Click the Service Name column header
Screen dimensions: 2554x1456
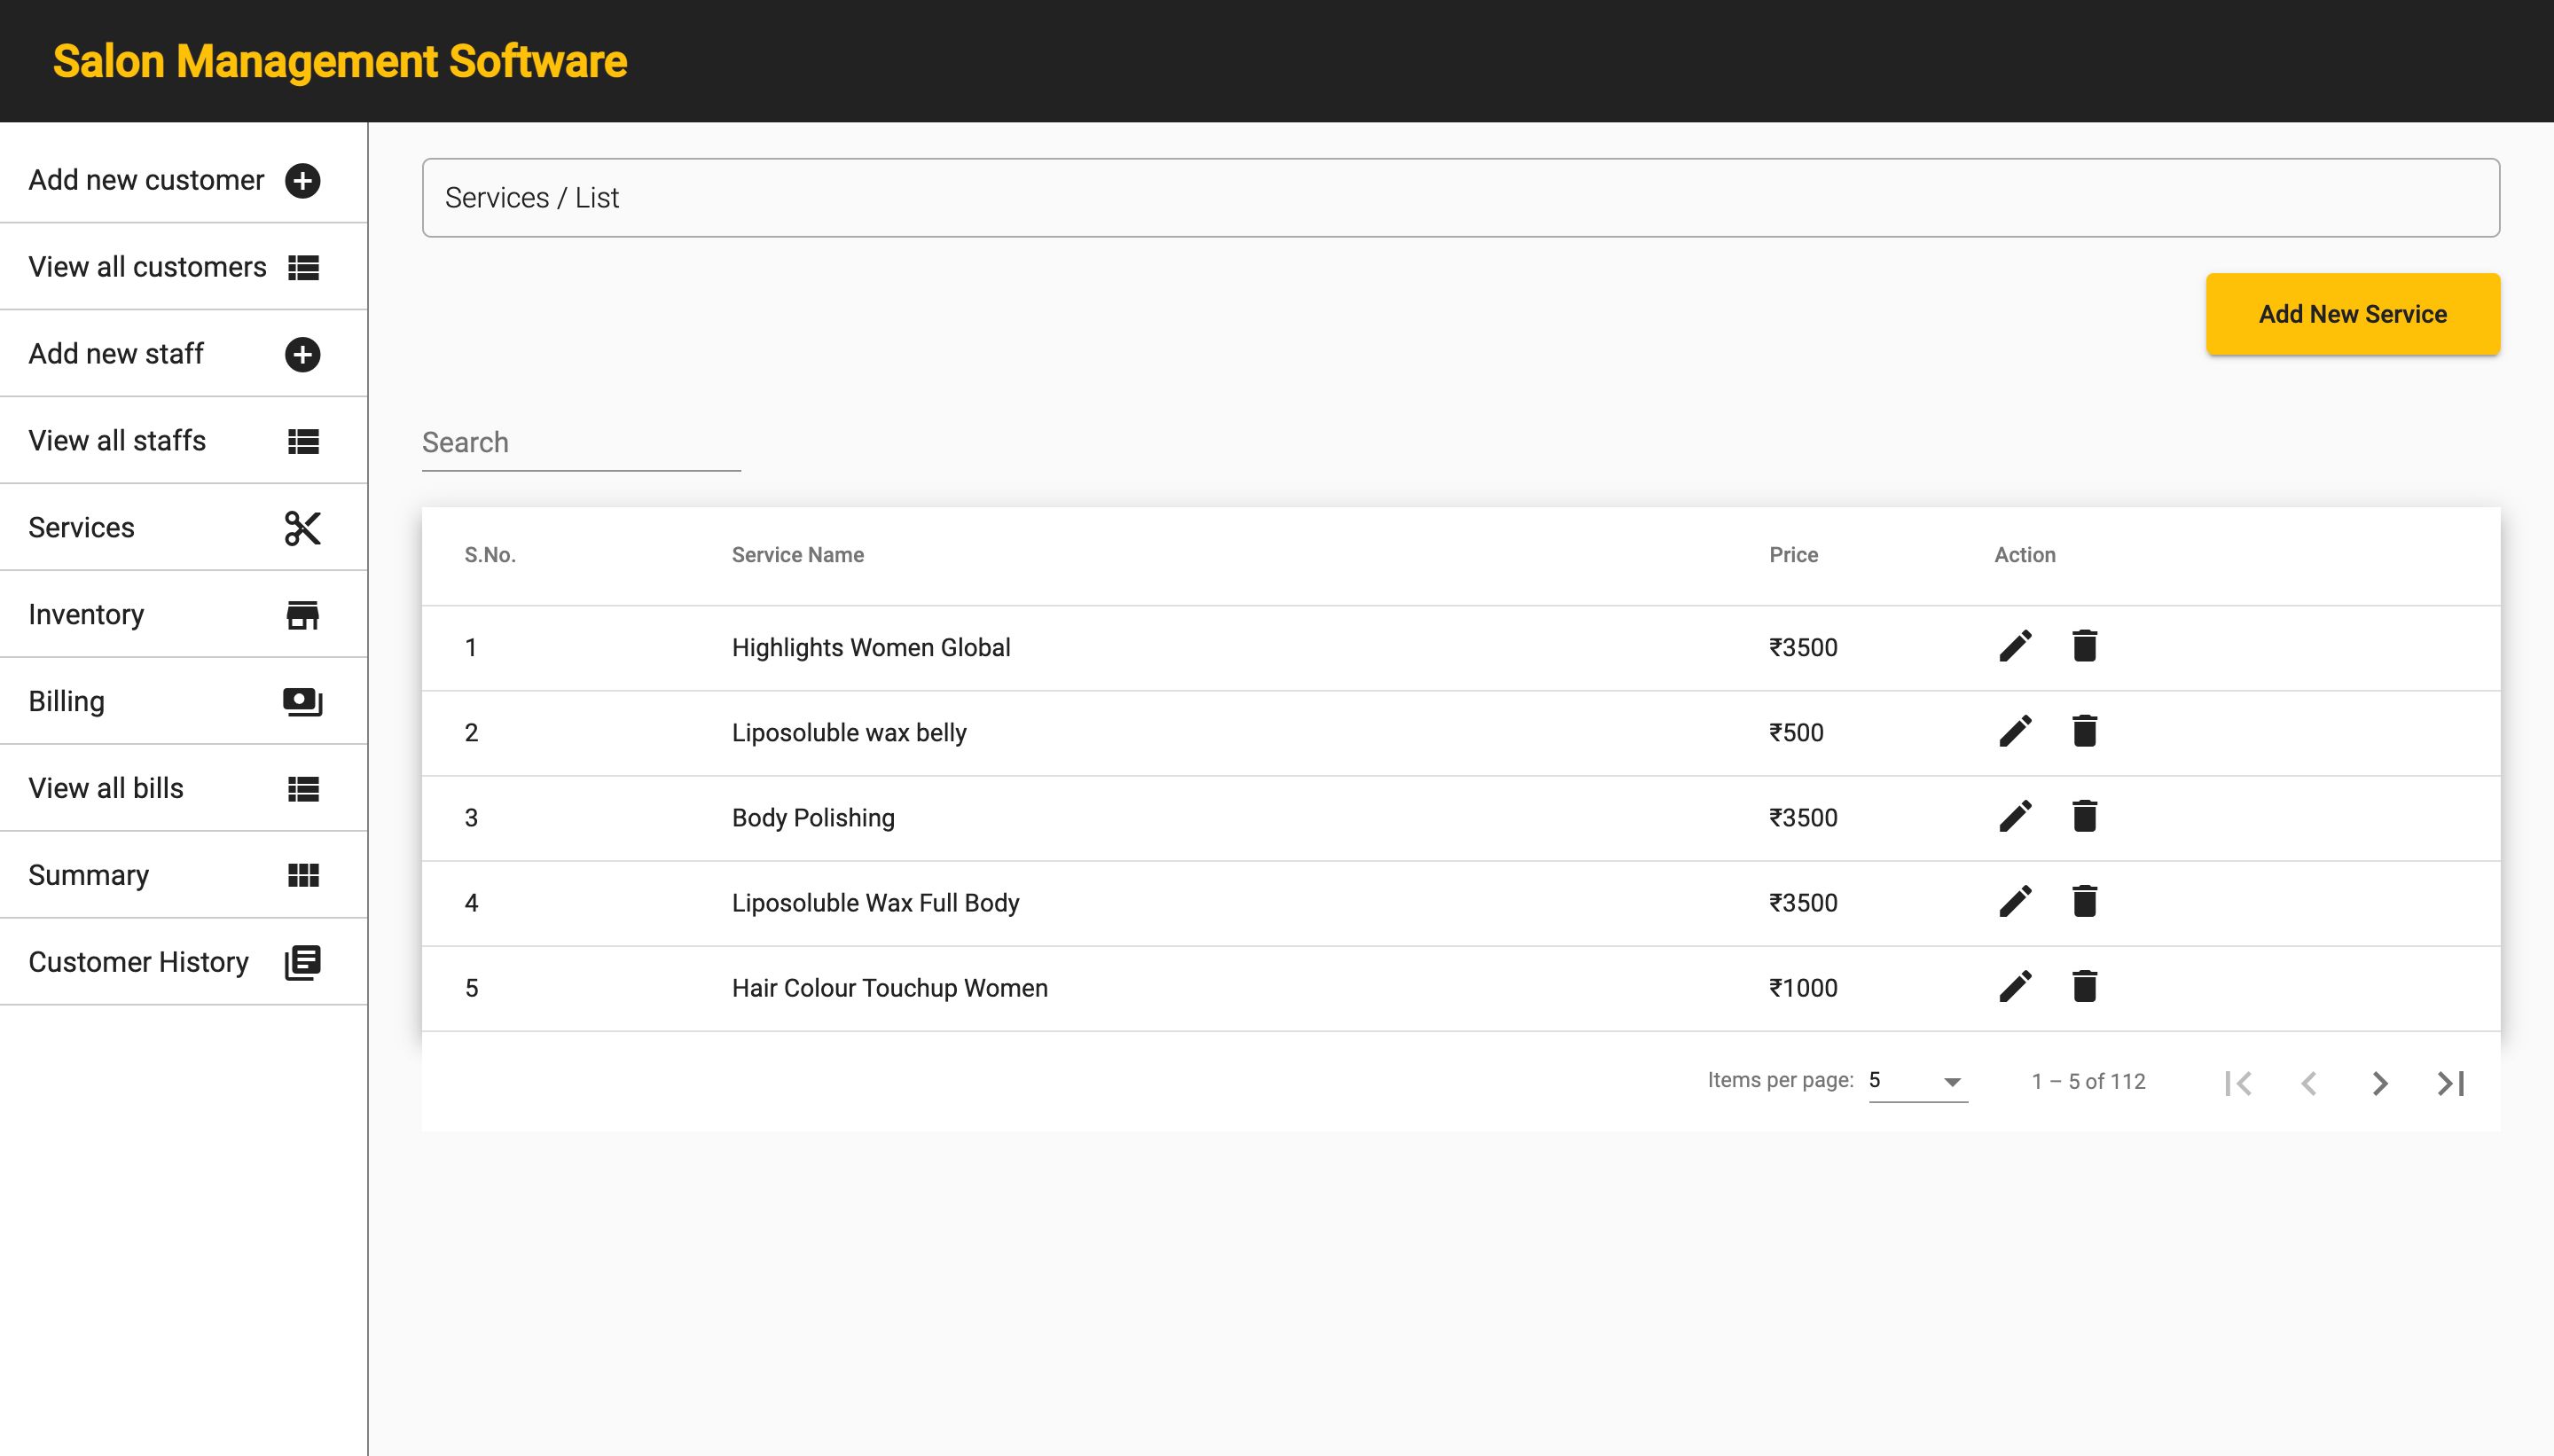coord(797,555)
